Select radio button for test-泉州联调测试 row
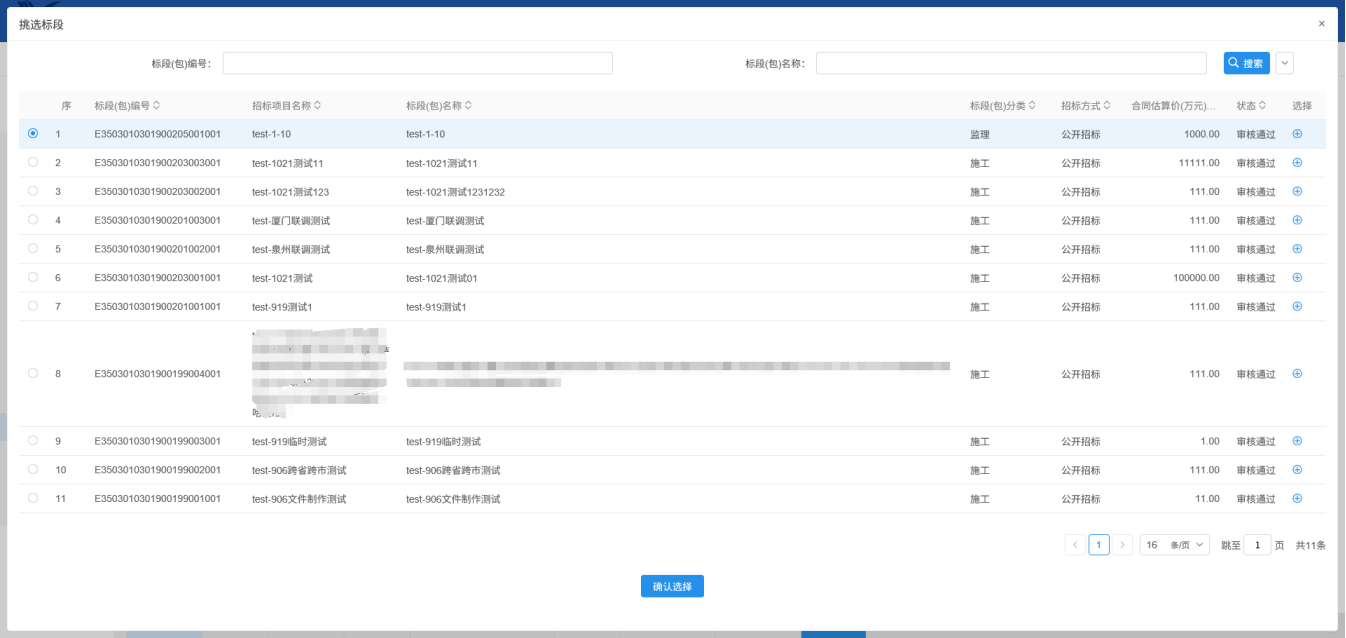Image resolution: width=1346 pixels, height=638 pixels. [x=33, y=248]
